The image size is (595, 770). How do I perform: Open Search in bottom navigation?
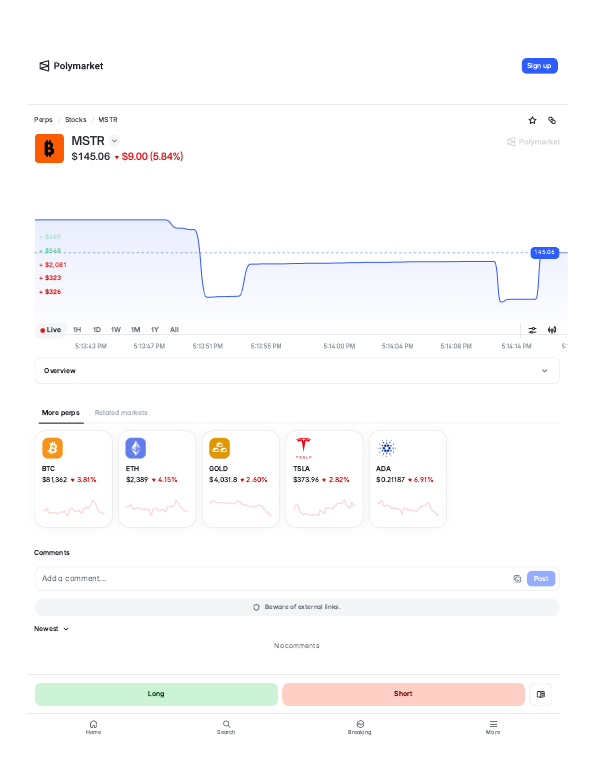[x=226, y=727]
